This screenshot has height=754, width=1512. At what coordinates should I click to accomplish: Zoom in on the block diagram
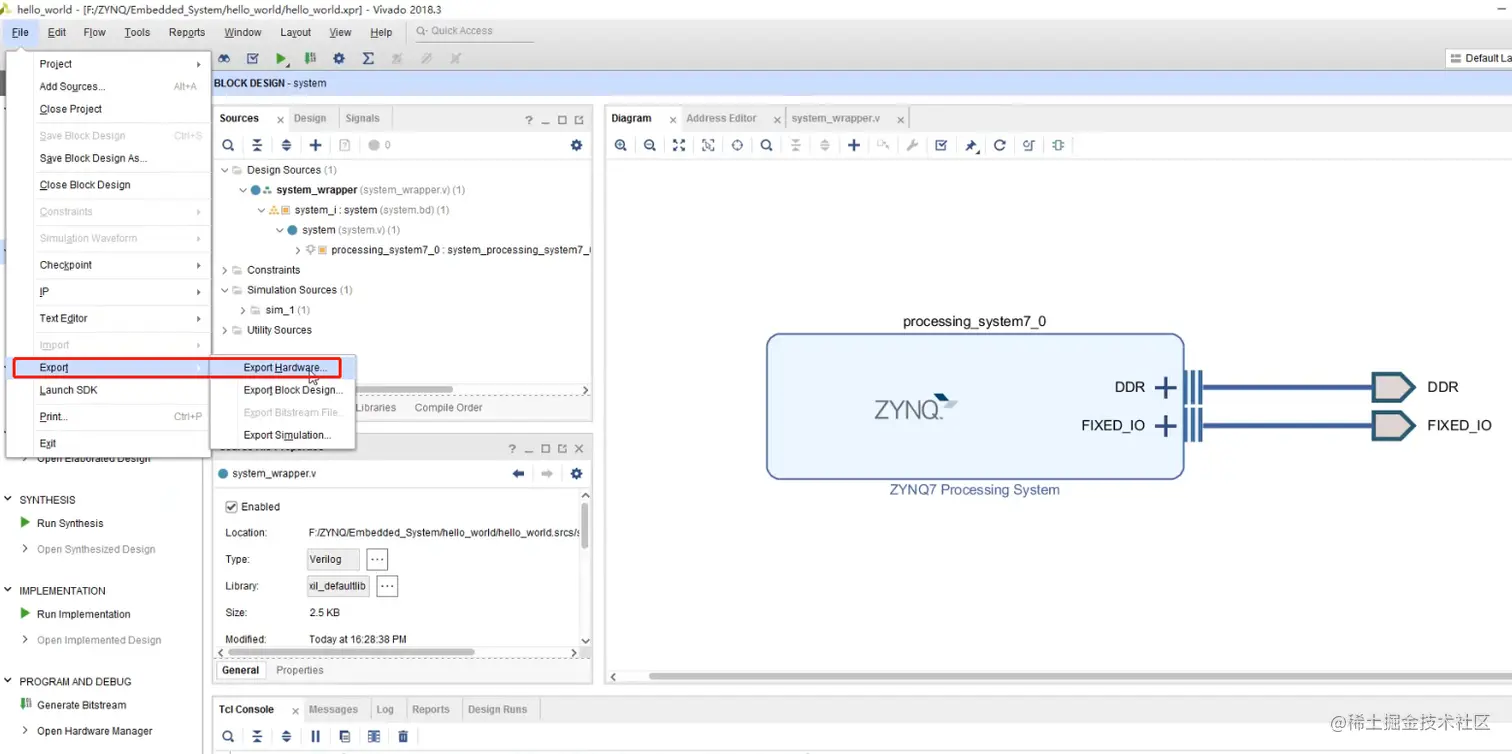(x=621, y=145)
